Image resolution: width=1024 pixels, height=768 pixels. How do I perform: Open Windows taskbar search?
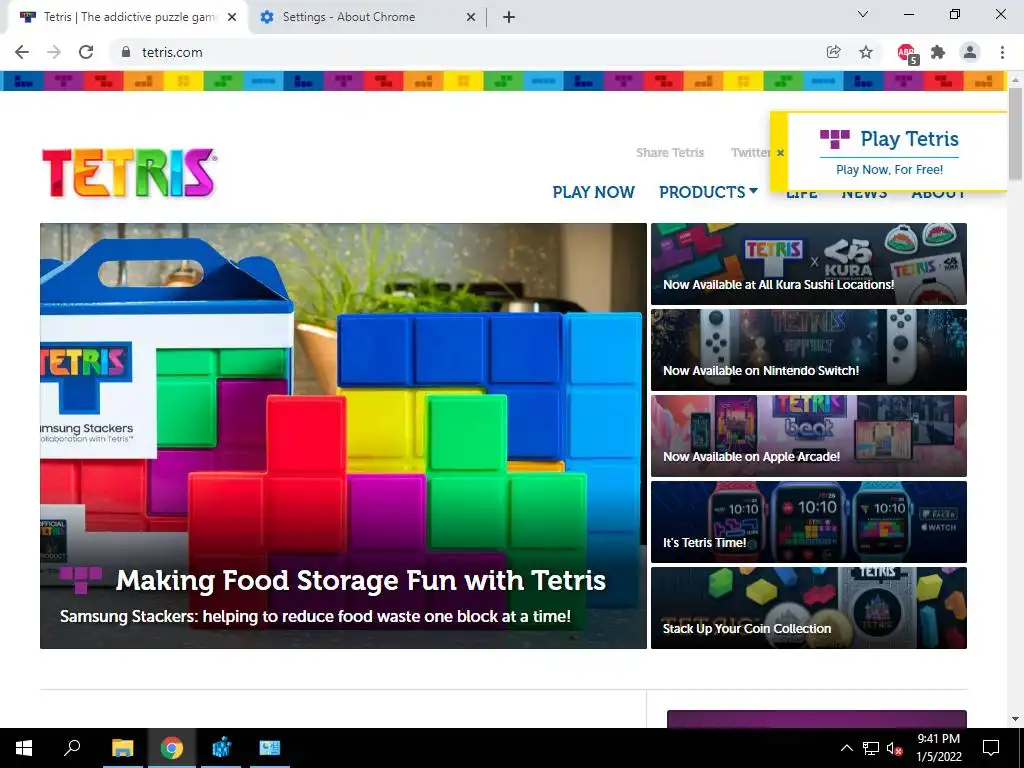coord(72,748)
